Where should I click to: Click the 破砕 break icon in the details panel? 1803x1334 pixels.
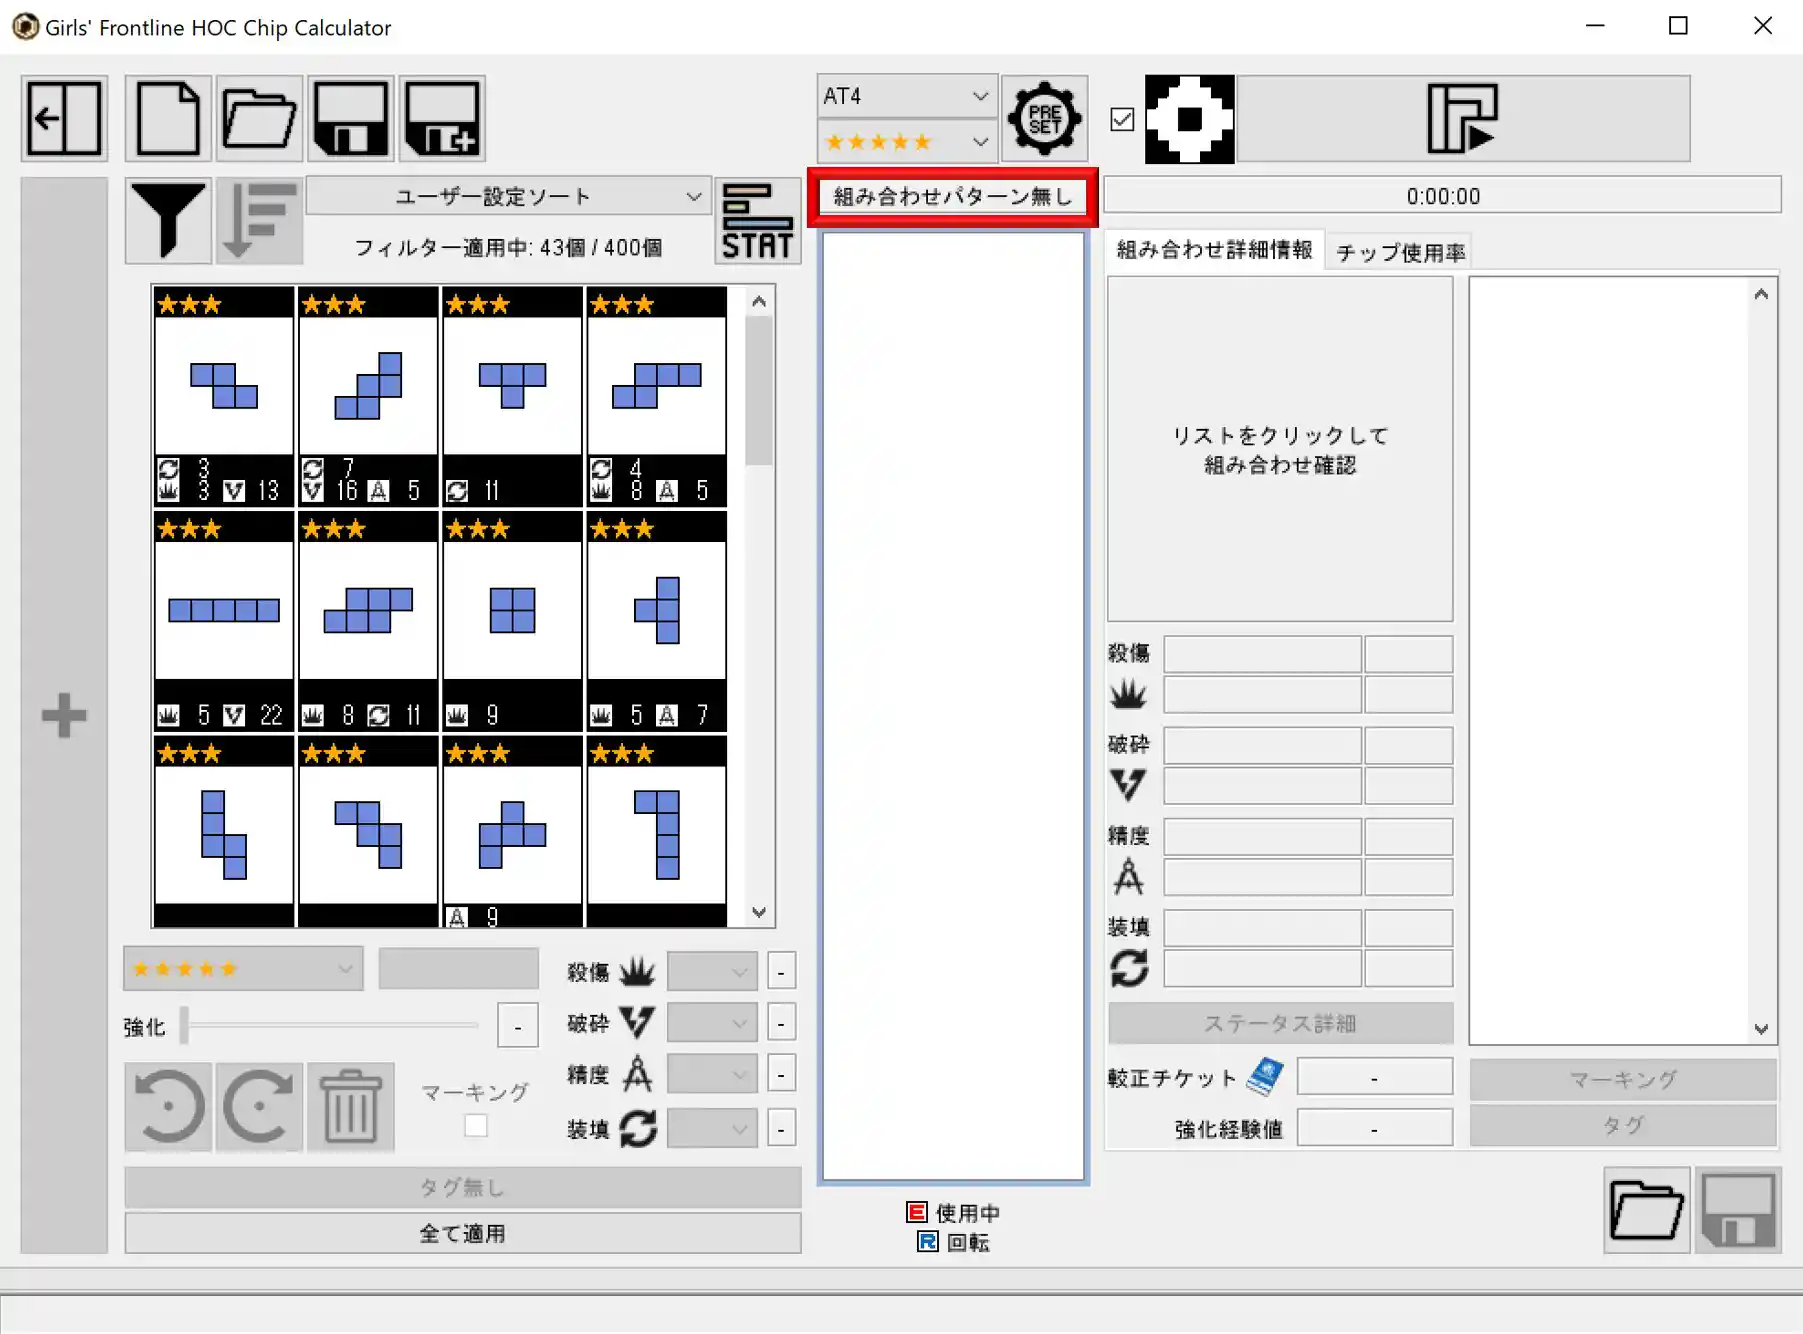click(1129, 785)
